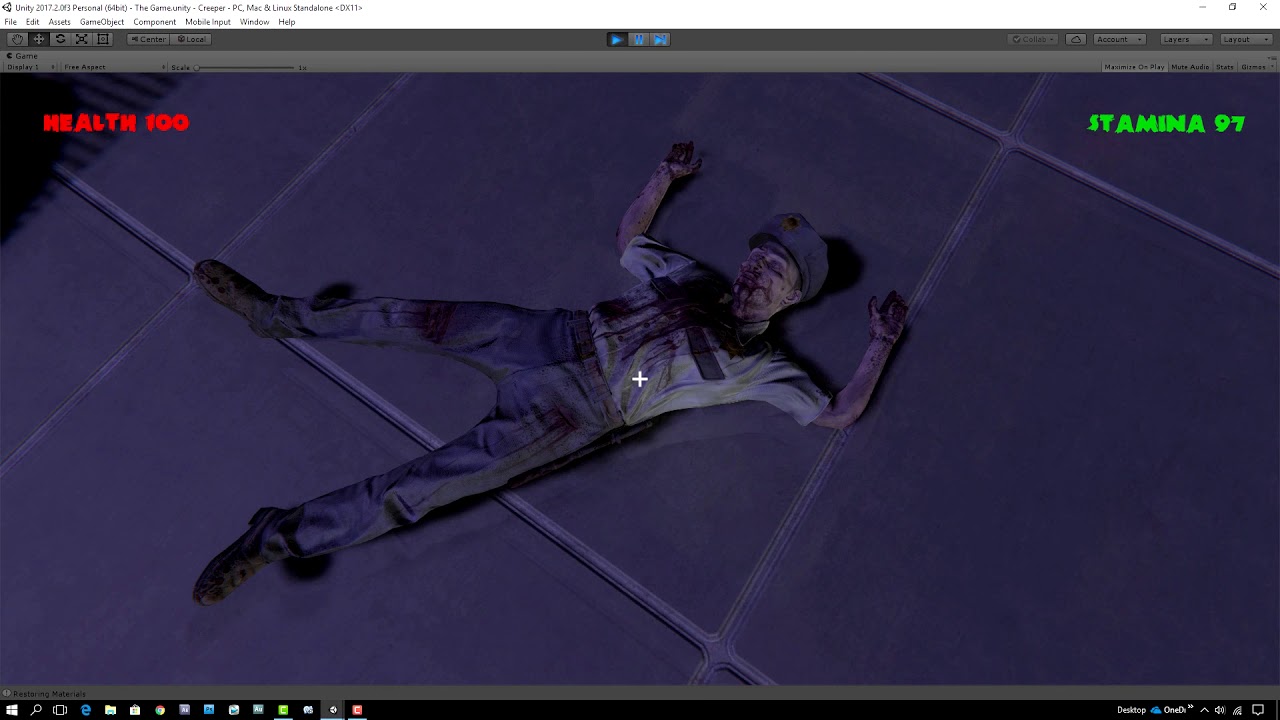The height and width of the screenshot is (720, 1280).
Task: Open the Action Center notifications
Action: click(1258, 710)
